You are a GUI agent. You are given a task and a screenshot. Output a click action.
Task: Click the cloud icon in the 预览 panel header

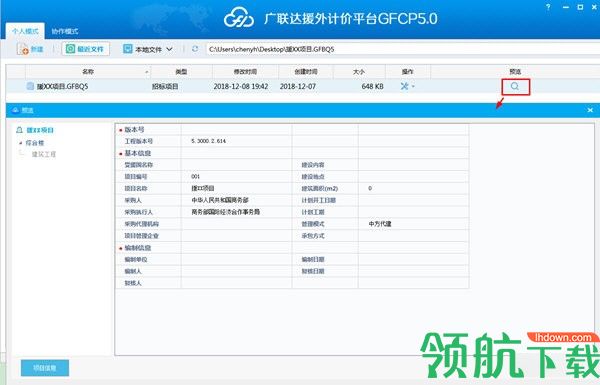(15, 110)
